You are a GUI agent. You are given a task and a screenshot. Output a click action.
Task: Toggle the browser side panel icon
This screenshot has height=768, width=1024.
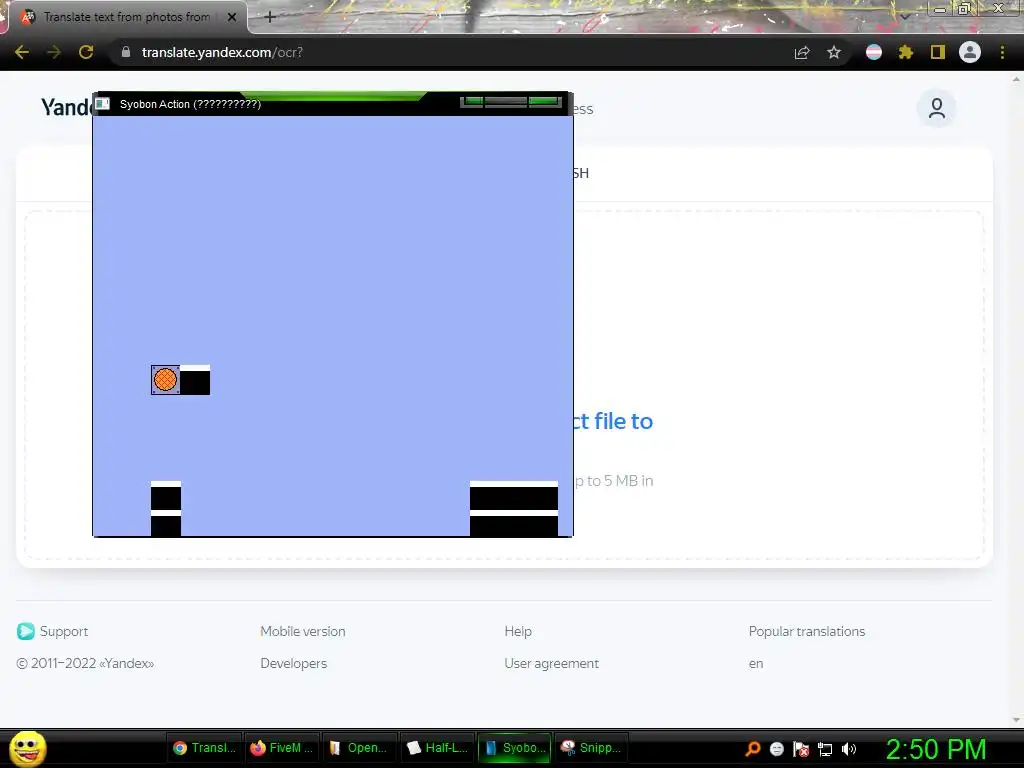click(938, 52)
